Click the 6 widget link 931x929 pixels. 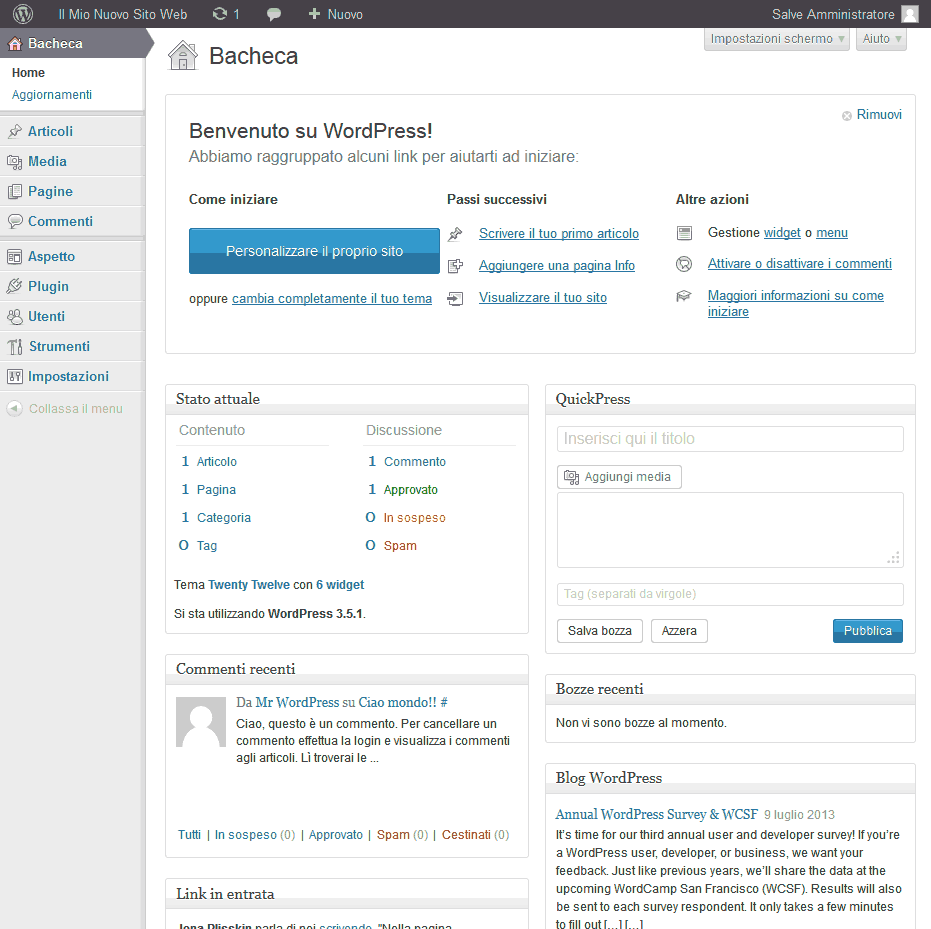(x=340, y=585)
